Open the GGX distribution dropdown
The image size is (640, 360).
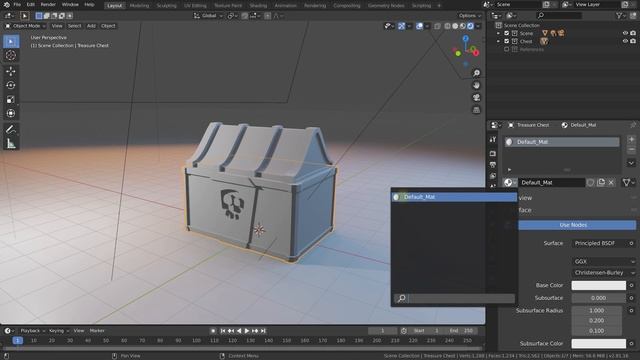coord(604,261)
